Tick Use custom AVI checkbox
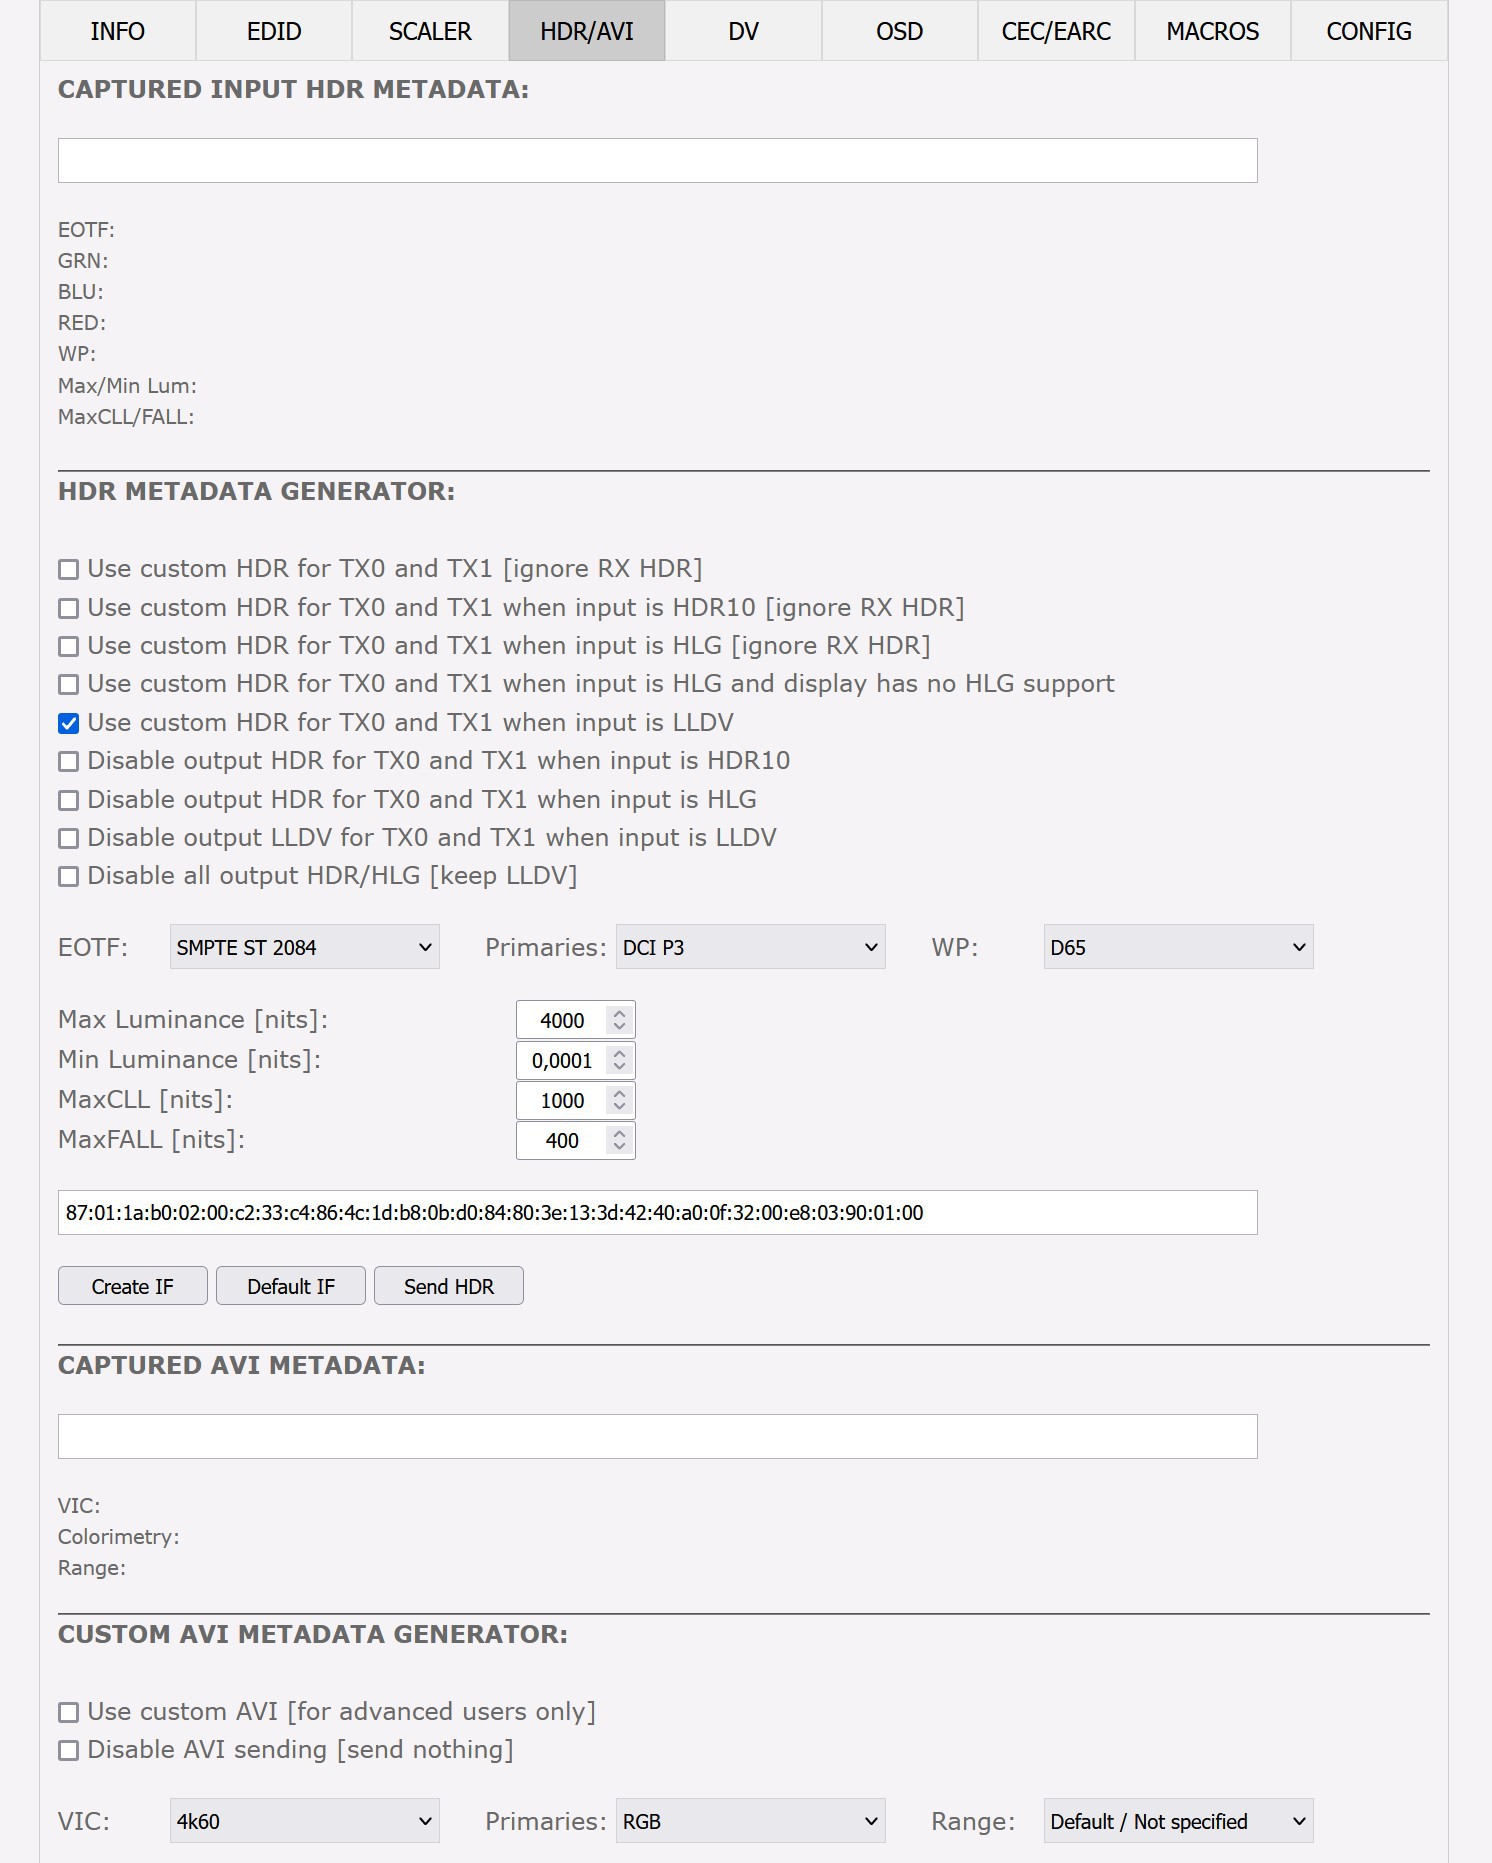This screenshot has height=1863, width=1492. [69, 1712]
